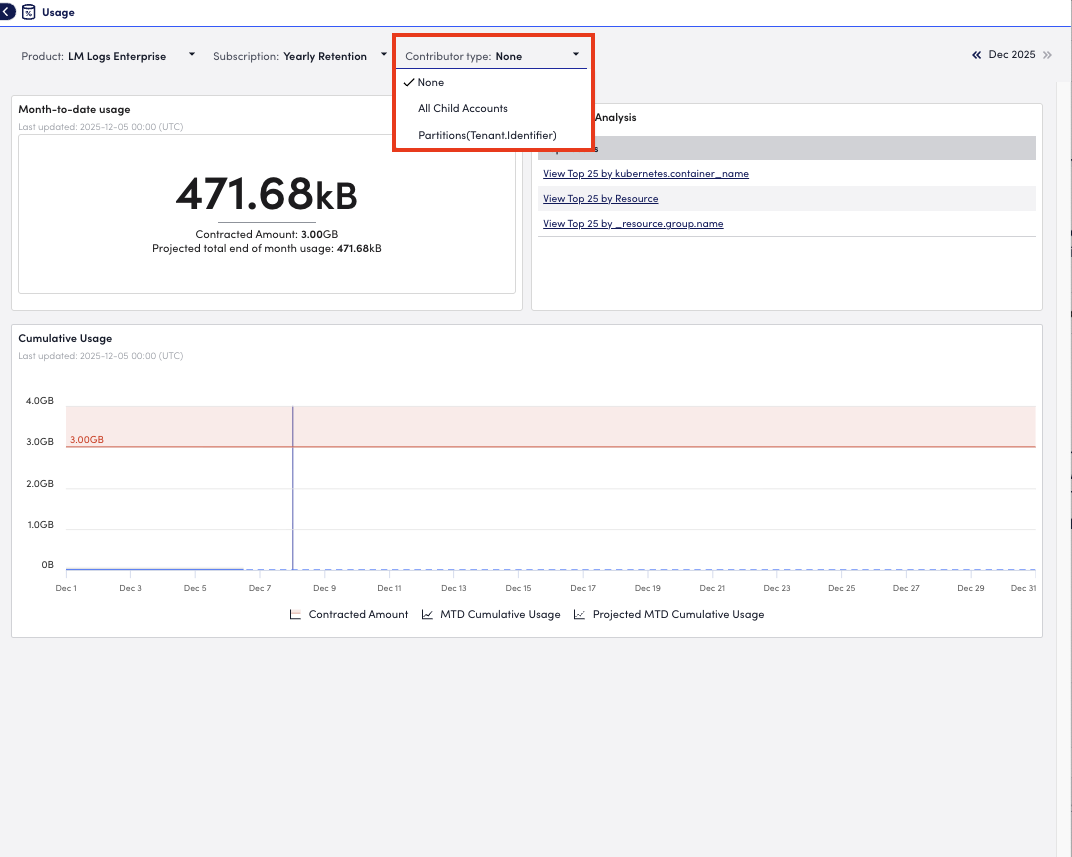Image resolution: width=1072 pixels, height=857 pixels.
Task: Go to previous month with double-left chevron
Action: 976,55
